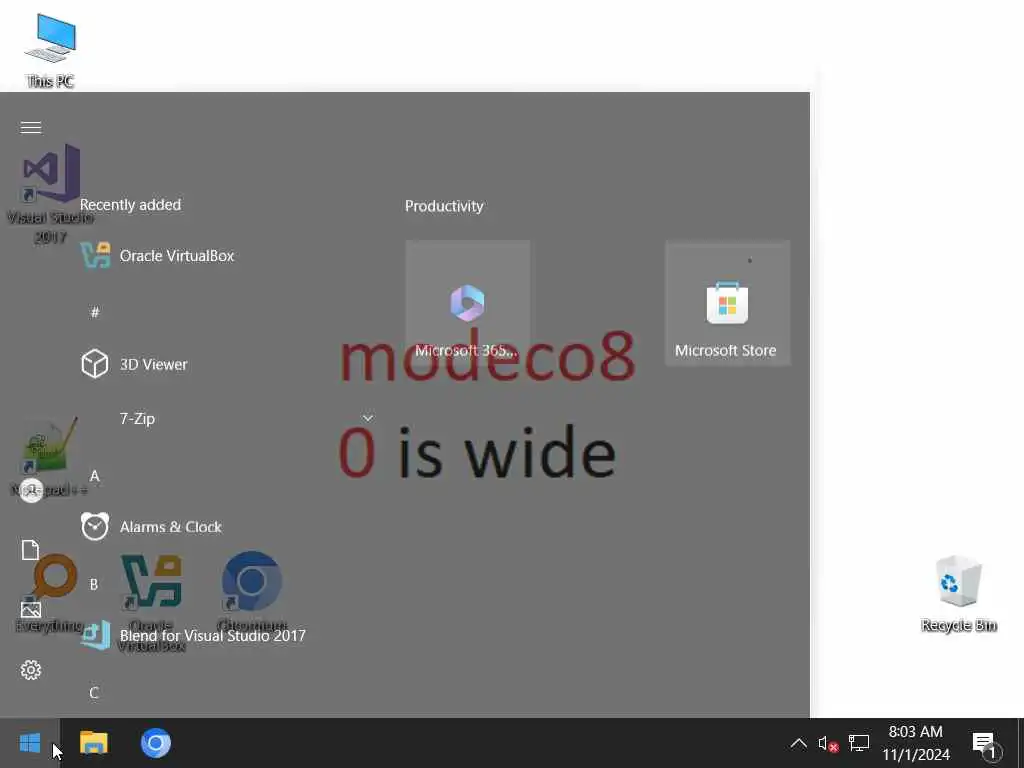Select the This PC desktop icon
The width and height of the screenshot is (1024, 768).
50,51
